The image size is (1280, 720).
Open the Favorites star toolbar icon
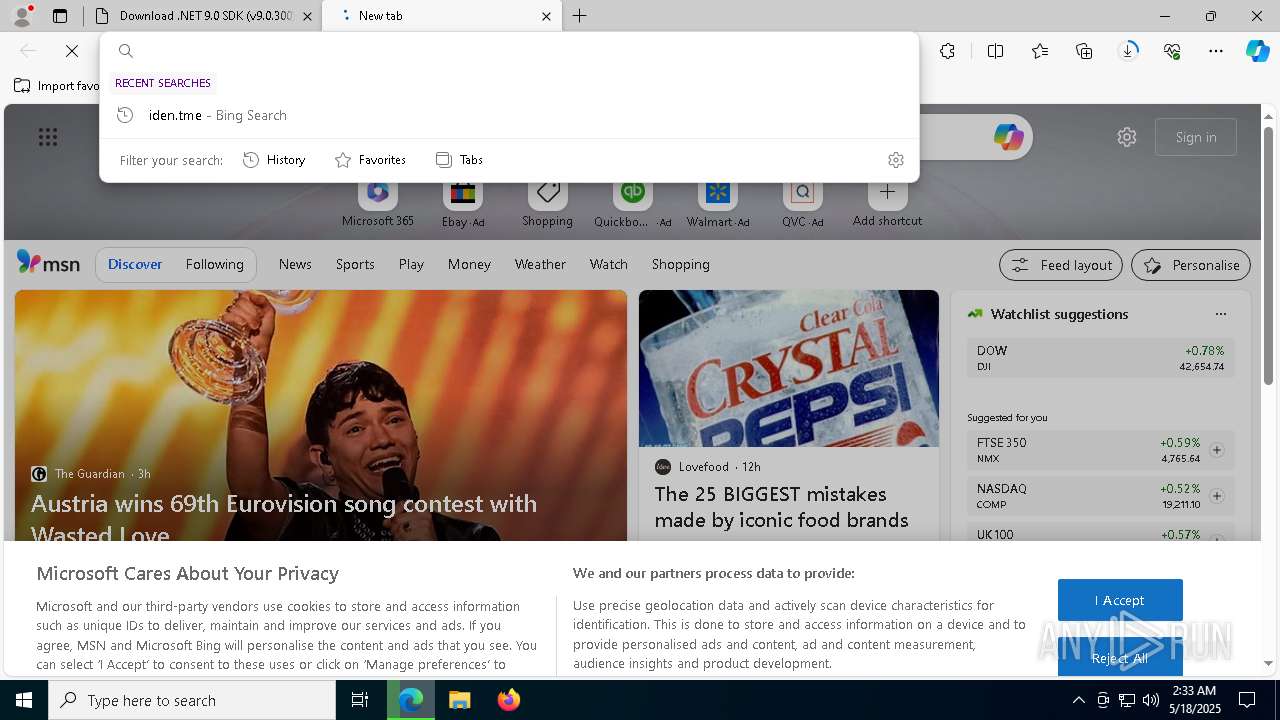(x=1040, y=51)
